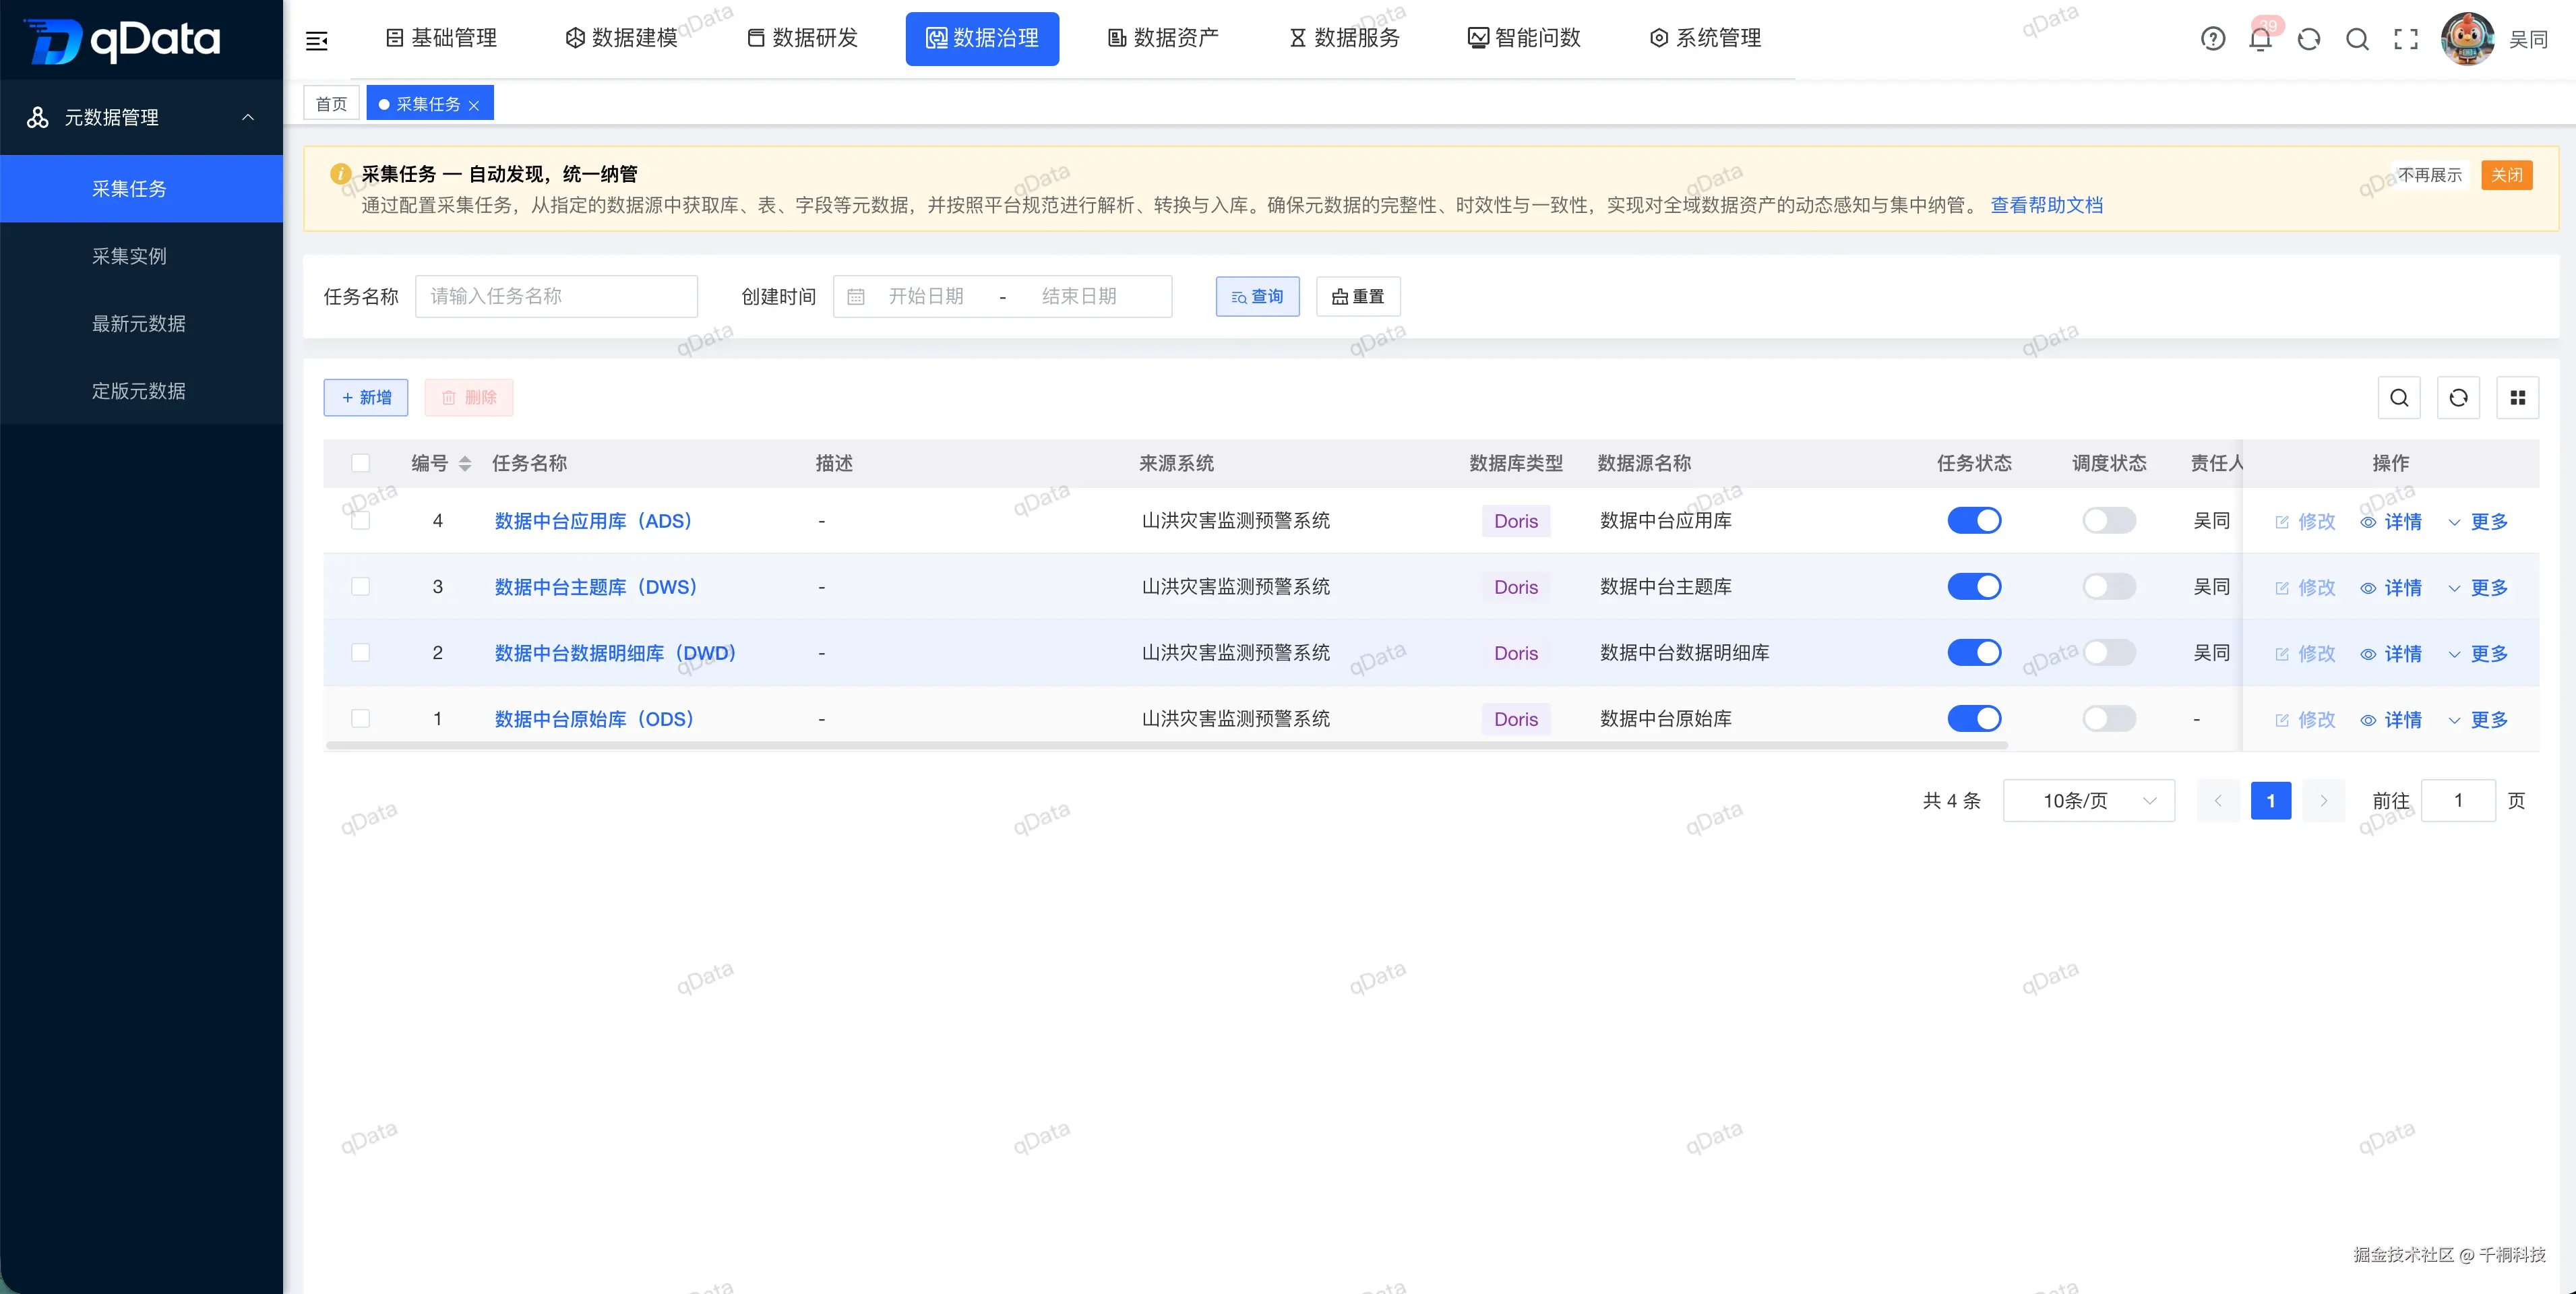The image size is (2576, 1294).
Task: Open the 数据服务 top menu
Action: (1344, 38)
